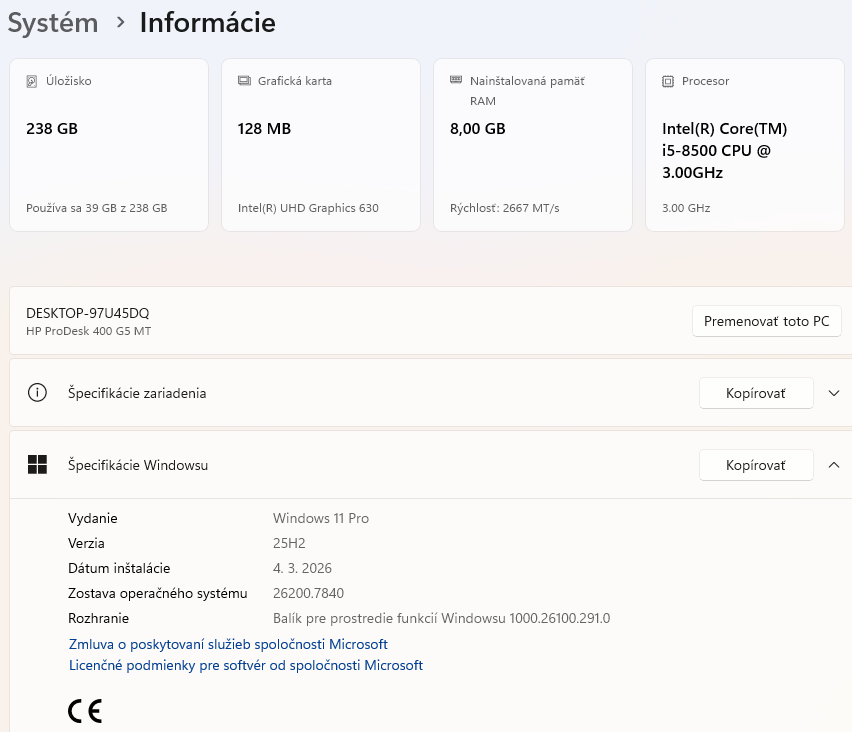Click the version value 25H2

[289, 543]
